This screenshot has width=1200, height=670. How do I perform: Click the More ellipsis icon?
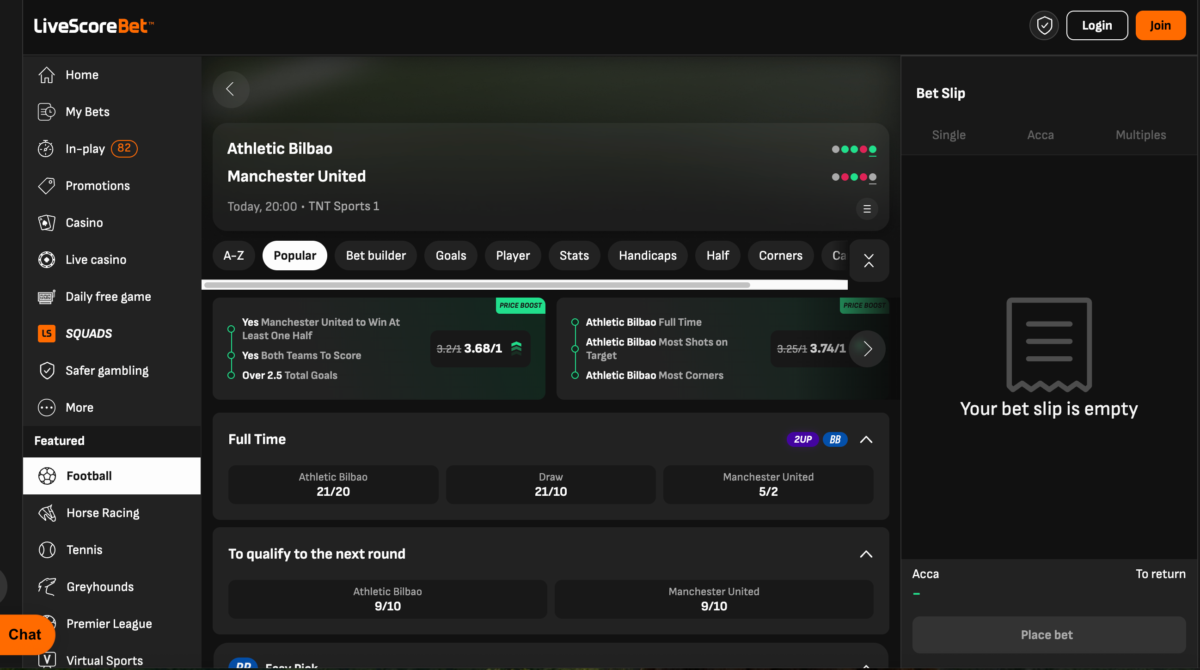46,408
